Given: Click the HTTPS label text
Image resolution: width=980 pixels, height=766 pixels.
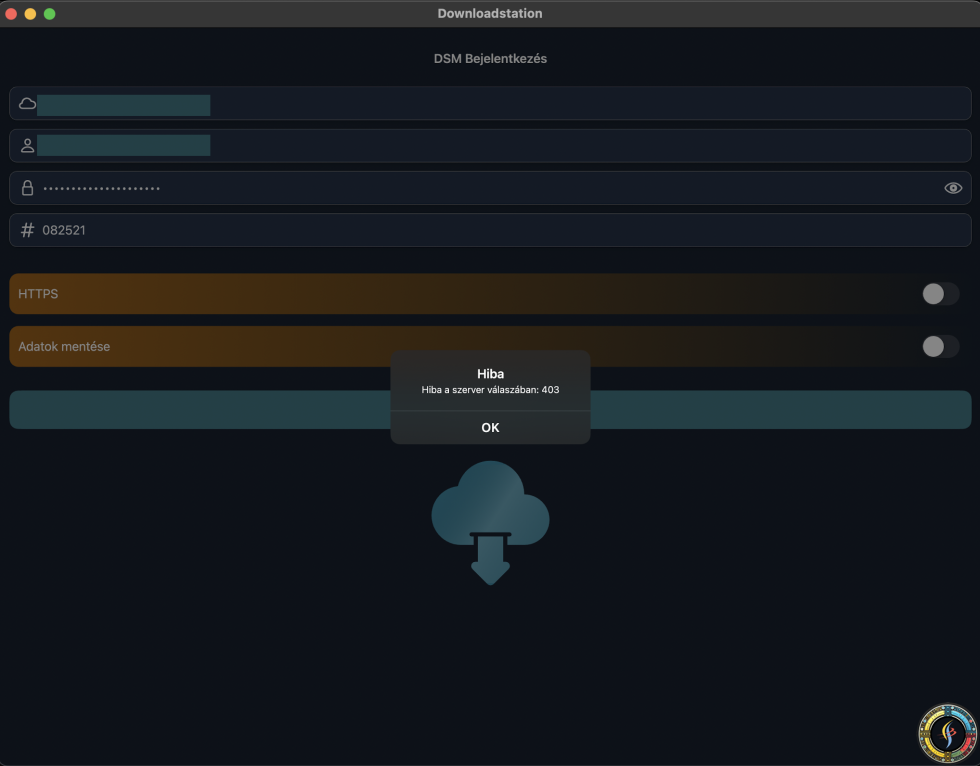Looking at the screenshot, I should tap(38, 294).
